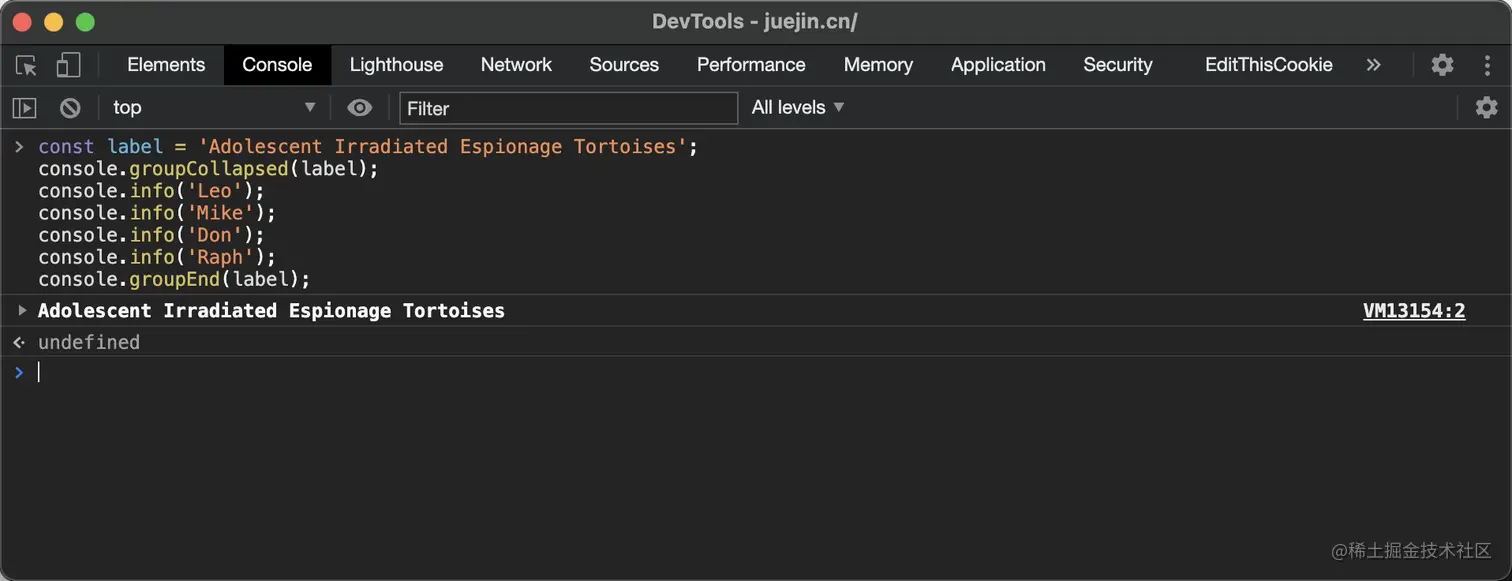Open the Security tab
This screenshot has height=581, width=1512.
click(x=1118, y=65)
